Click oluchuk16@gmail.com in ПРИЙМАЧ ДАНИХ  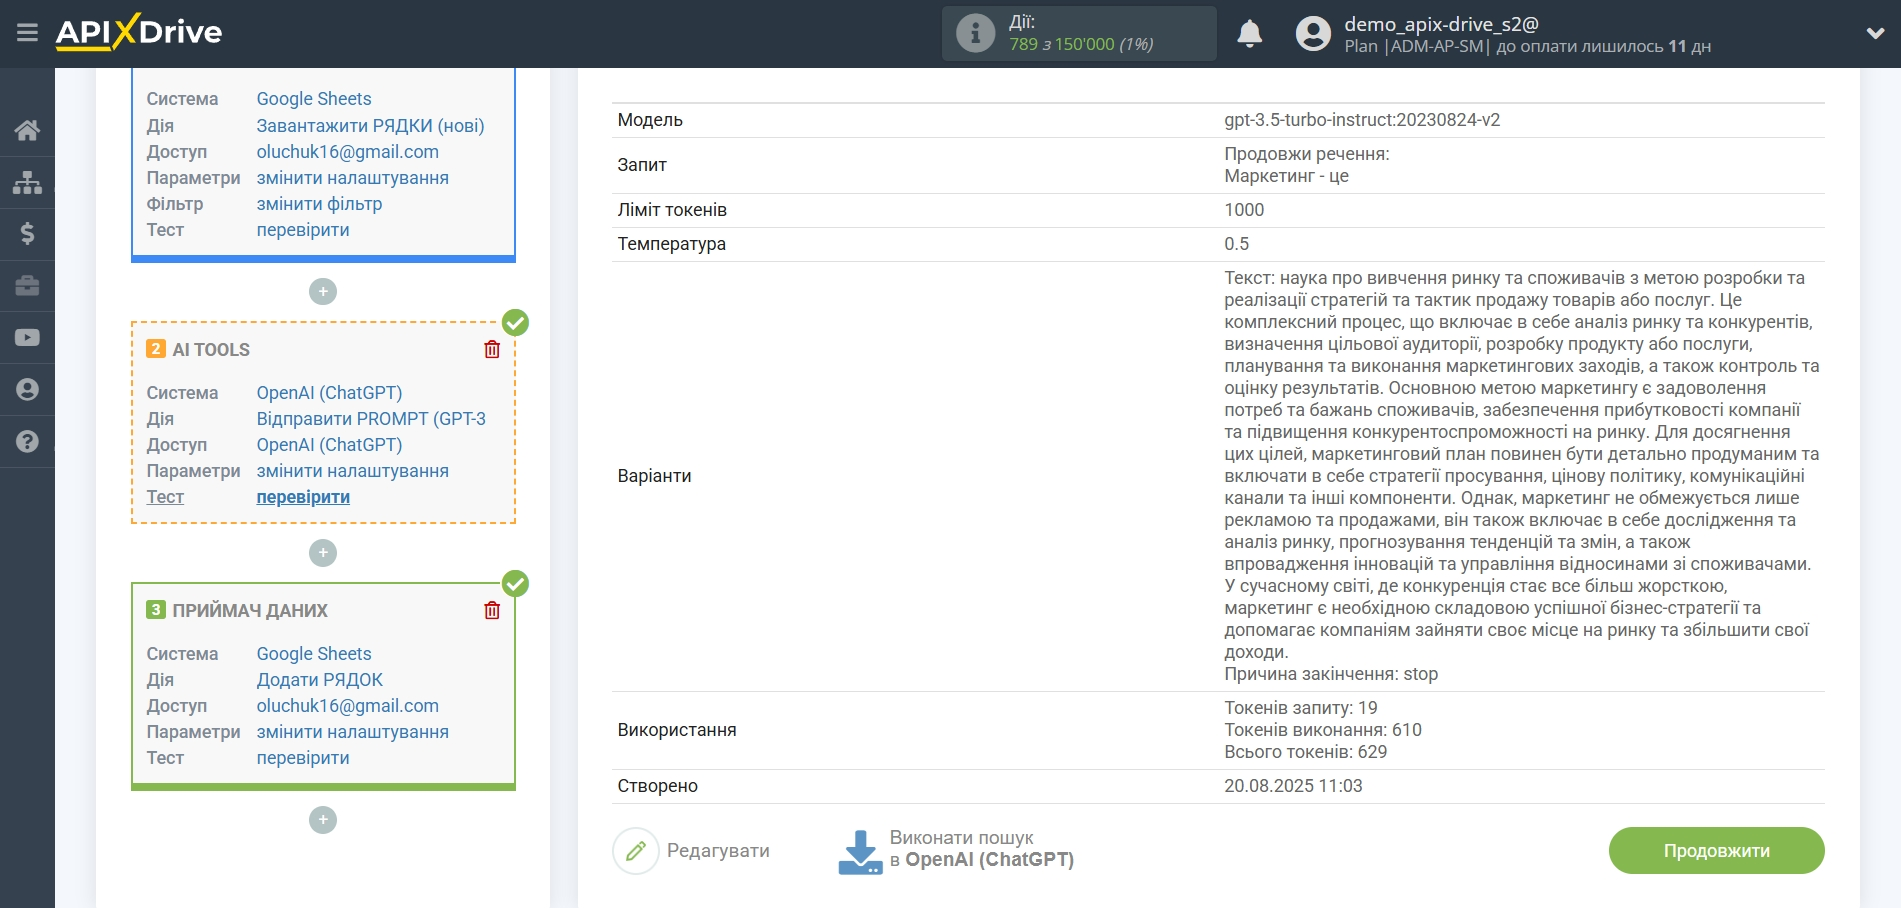tap(348, 706)
